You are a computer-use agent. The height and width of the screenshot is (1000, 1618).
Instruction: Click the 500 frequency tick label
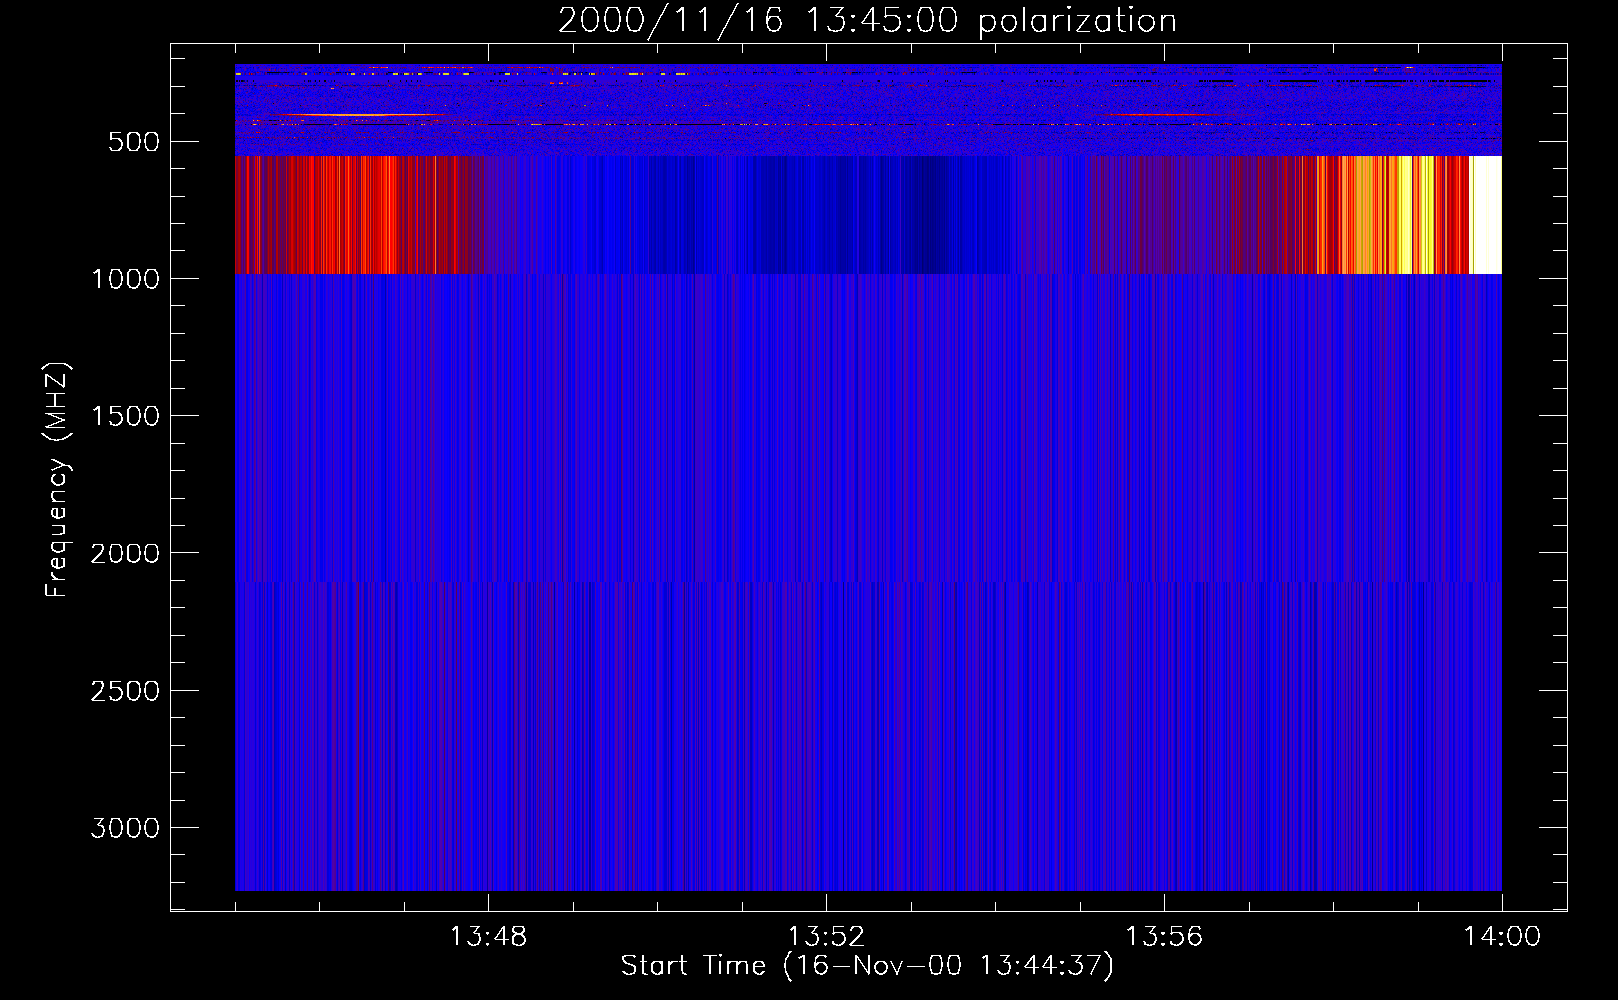pyautogui.click(x=134, y=142)
